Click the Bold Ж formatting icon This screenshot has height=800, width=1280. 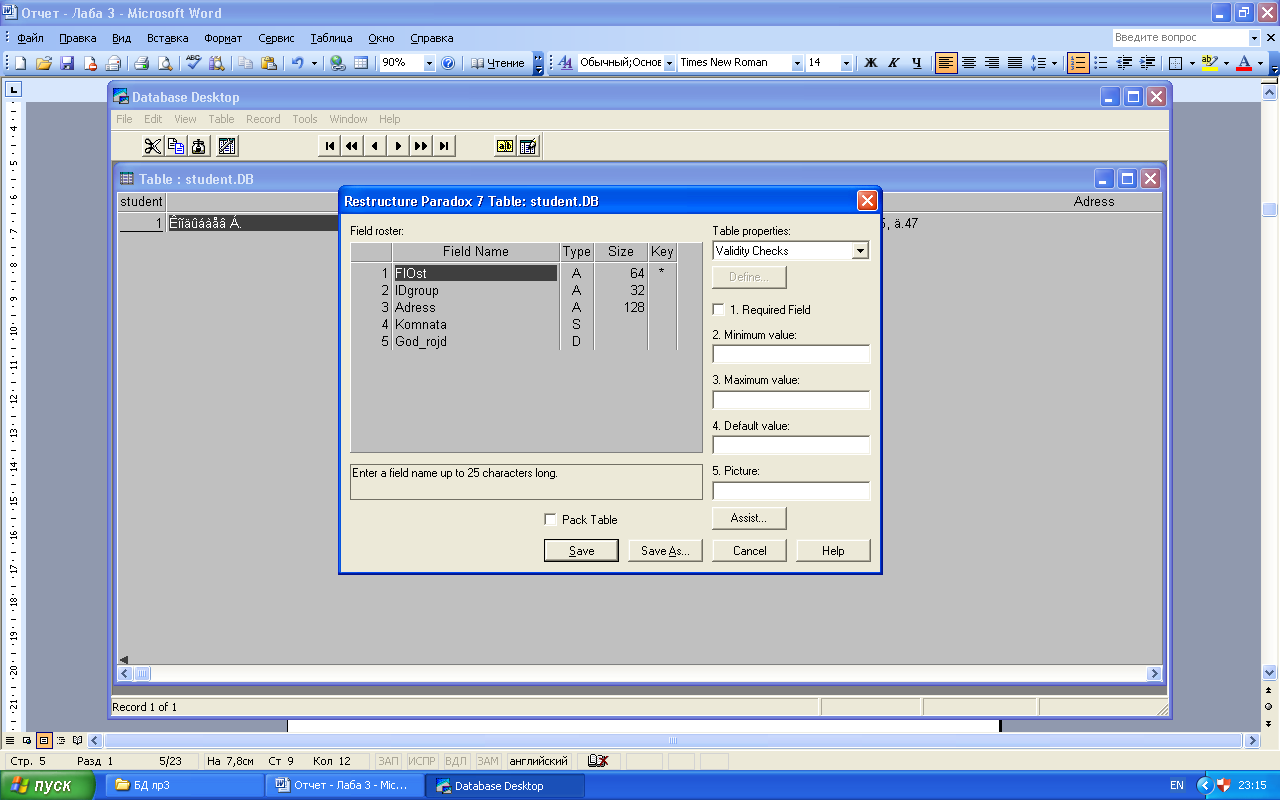point(870,63)
